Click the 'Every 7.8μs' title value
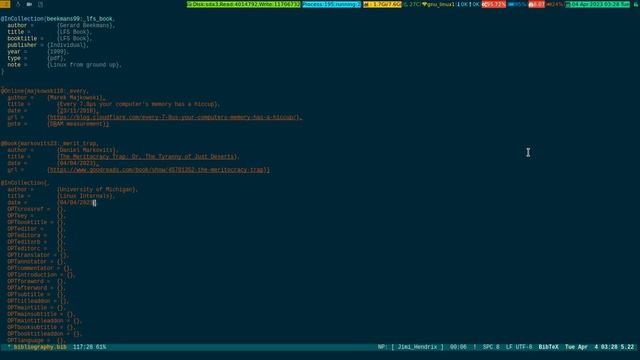 pyautogui.click(x=138, y=104)
